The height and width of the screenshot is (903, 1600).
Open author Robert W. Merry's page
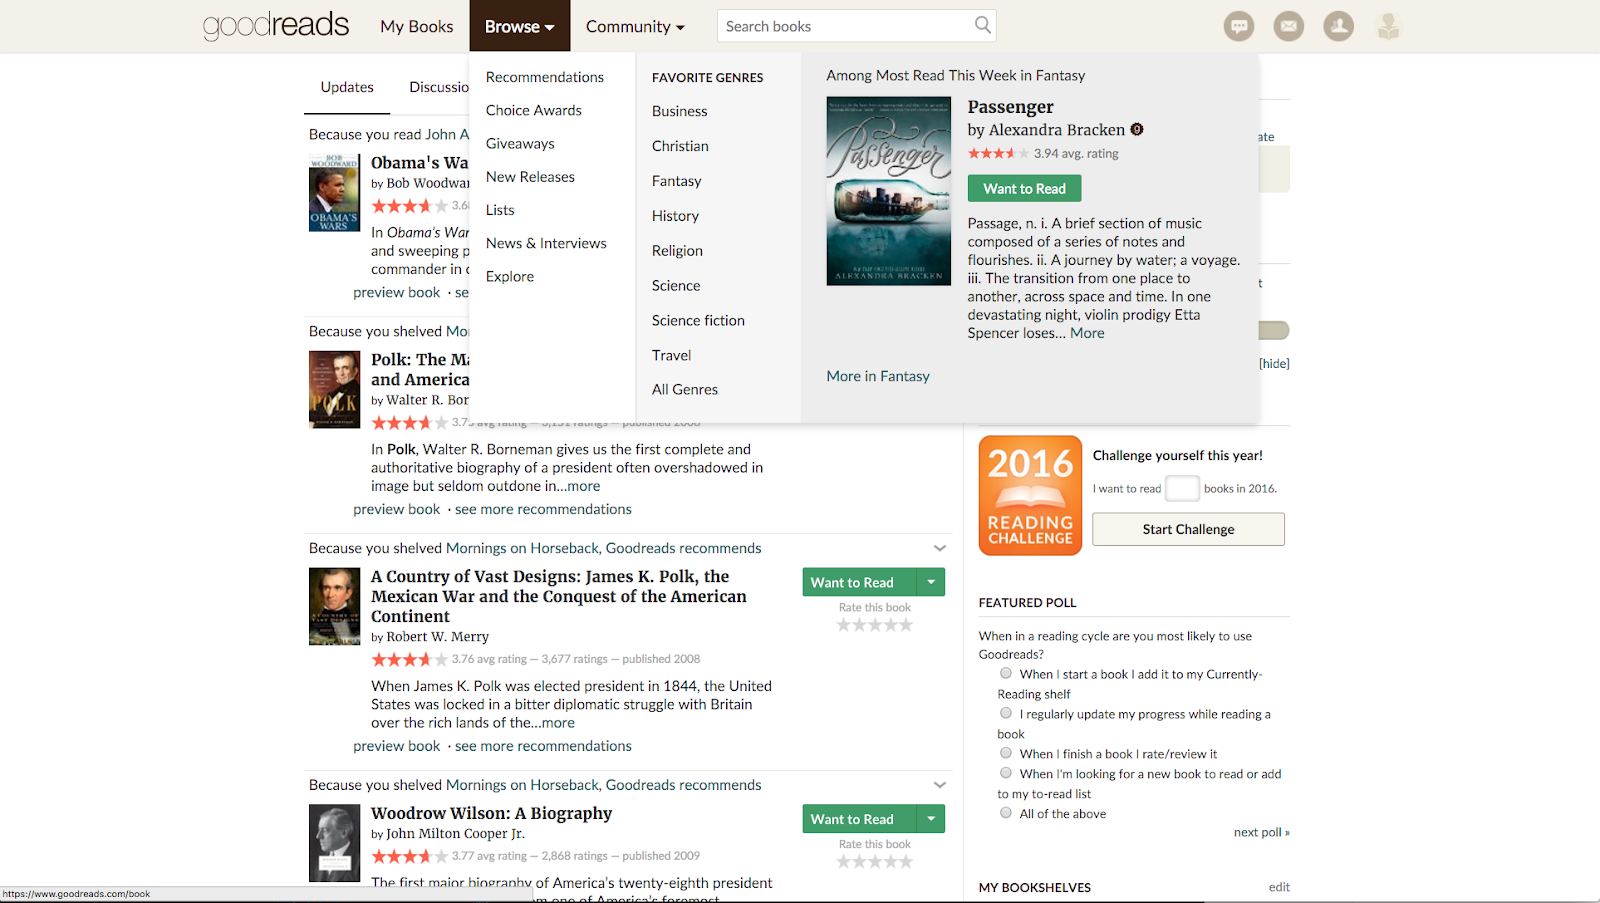click(438, 637)
